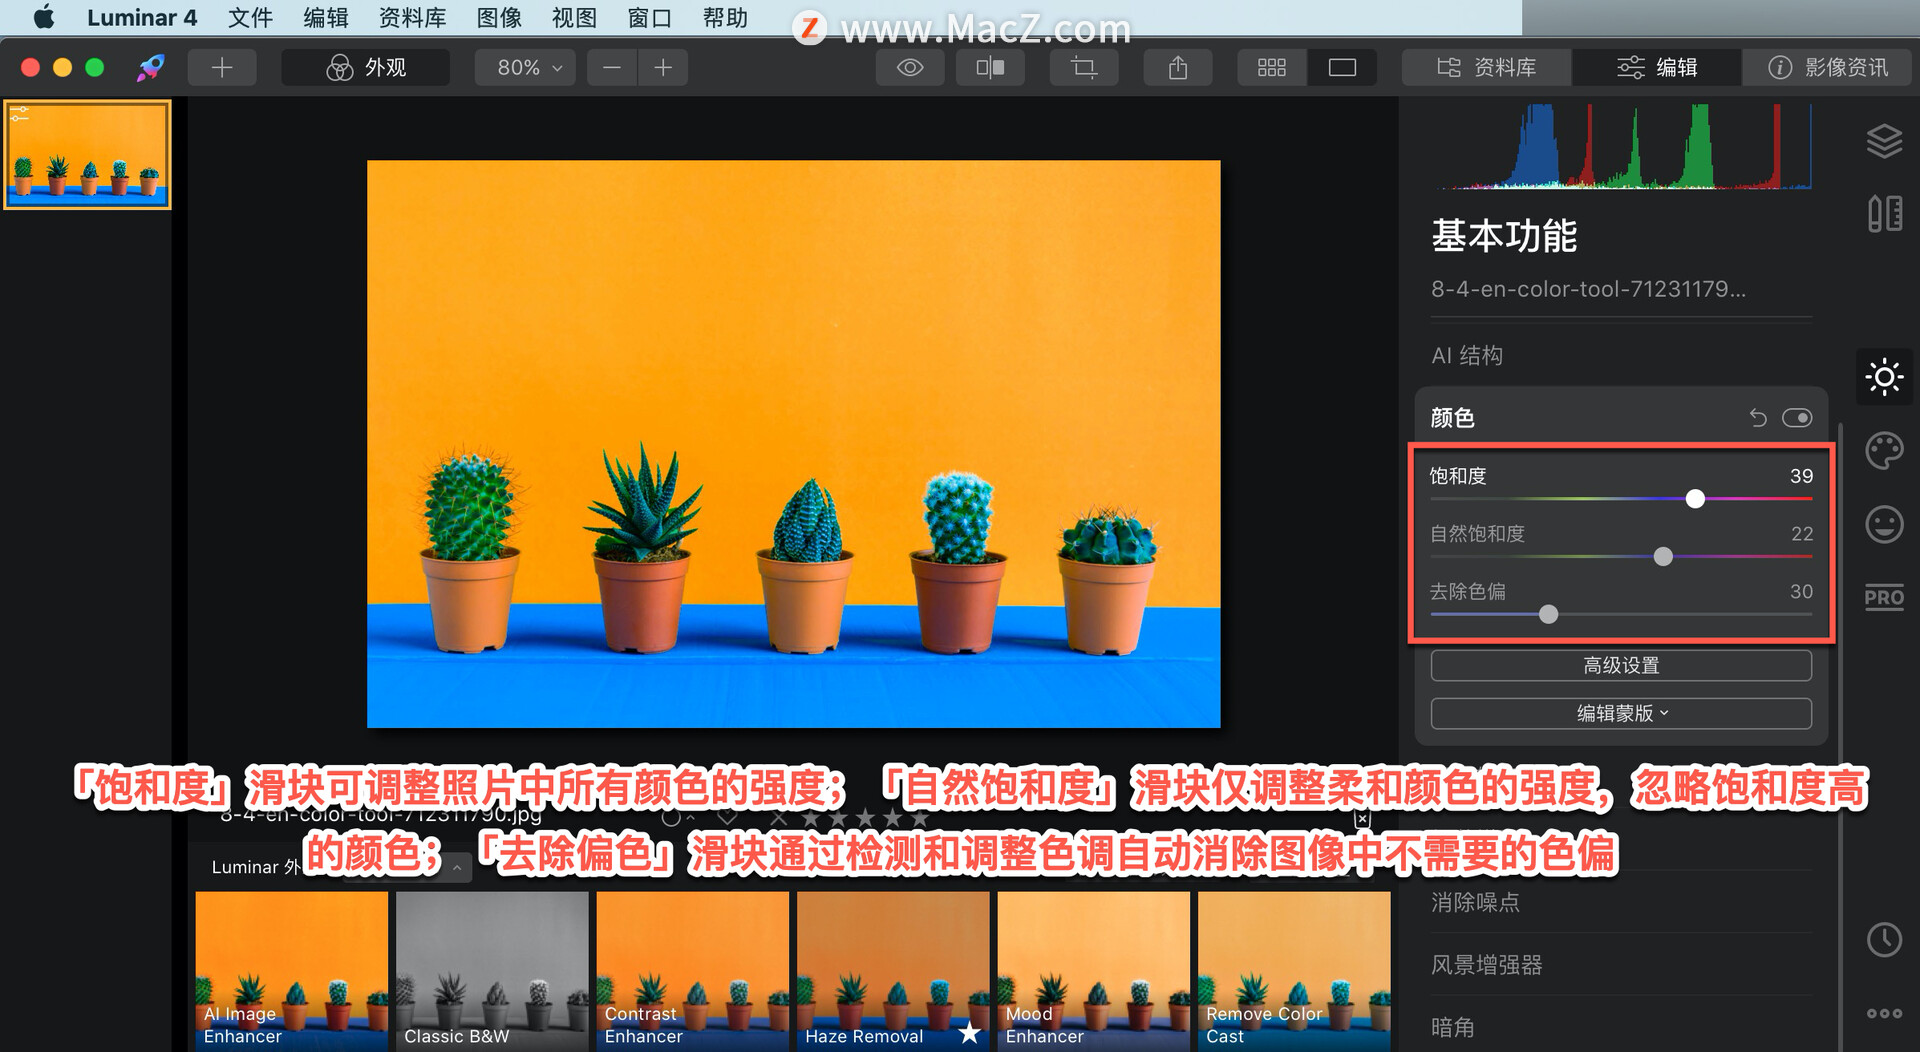Click the share/export icon
Screen dimensions: 1920x1052
coord(1178,67)
